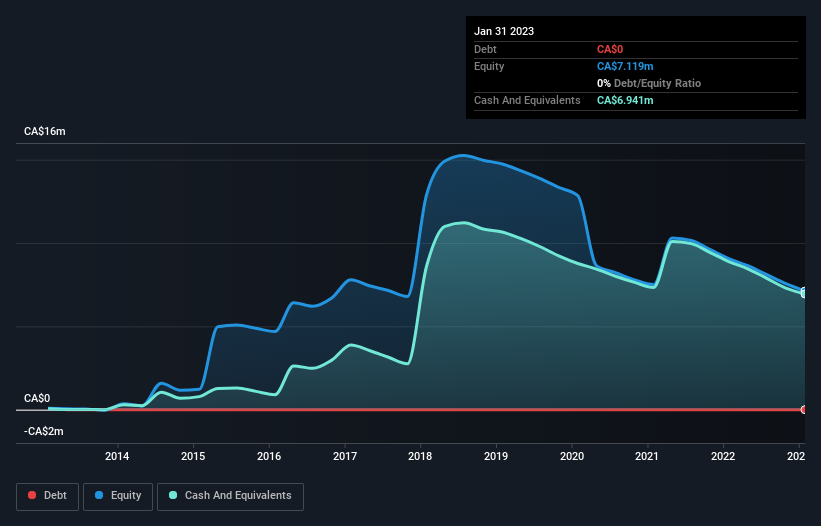The height and width of the screenshot is (526, 821).
Task: Click the Equity endpoint marker on chart
Action: (x=804, y=291)
